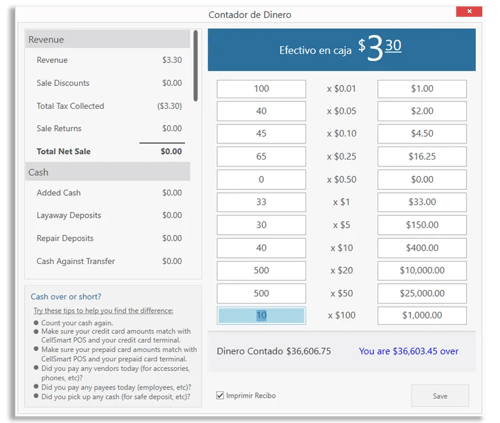Screen dimensions: 500x423
Task: Select the $50 bill quantity field
Action: tap(261, 293)
